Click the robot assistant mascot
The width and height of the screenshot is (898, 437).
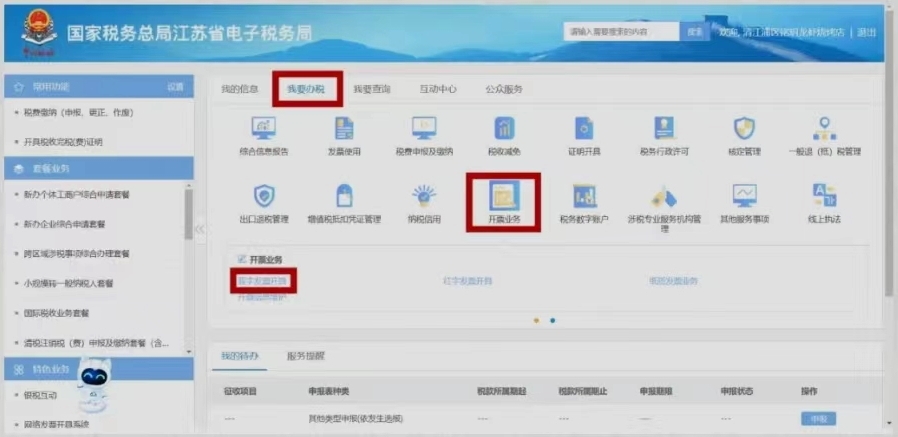[96, 378]
